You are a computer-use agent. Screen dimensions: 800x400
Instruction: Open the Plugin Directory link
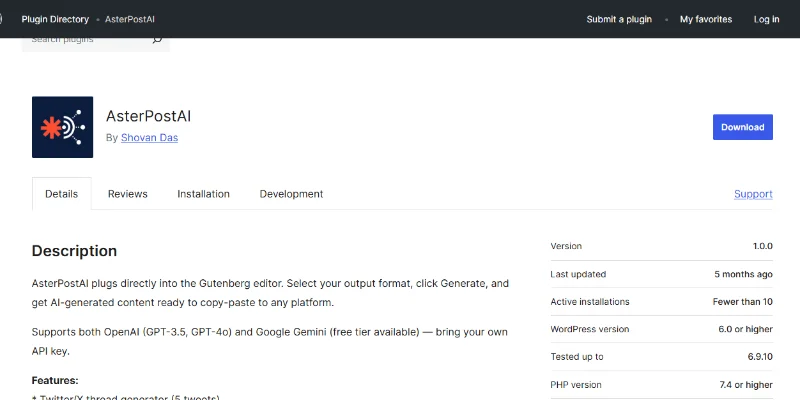[55, 19]
